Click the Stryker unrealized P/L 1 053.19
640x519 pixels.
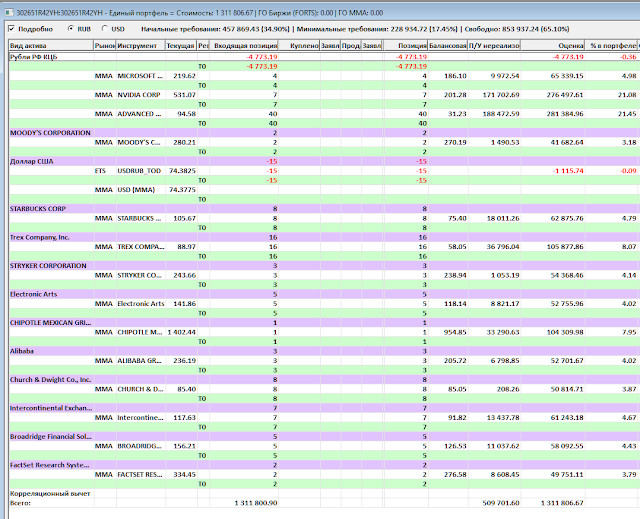coord(505,275)
